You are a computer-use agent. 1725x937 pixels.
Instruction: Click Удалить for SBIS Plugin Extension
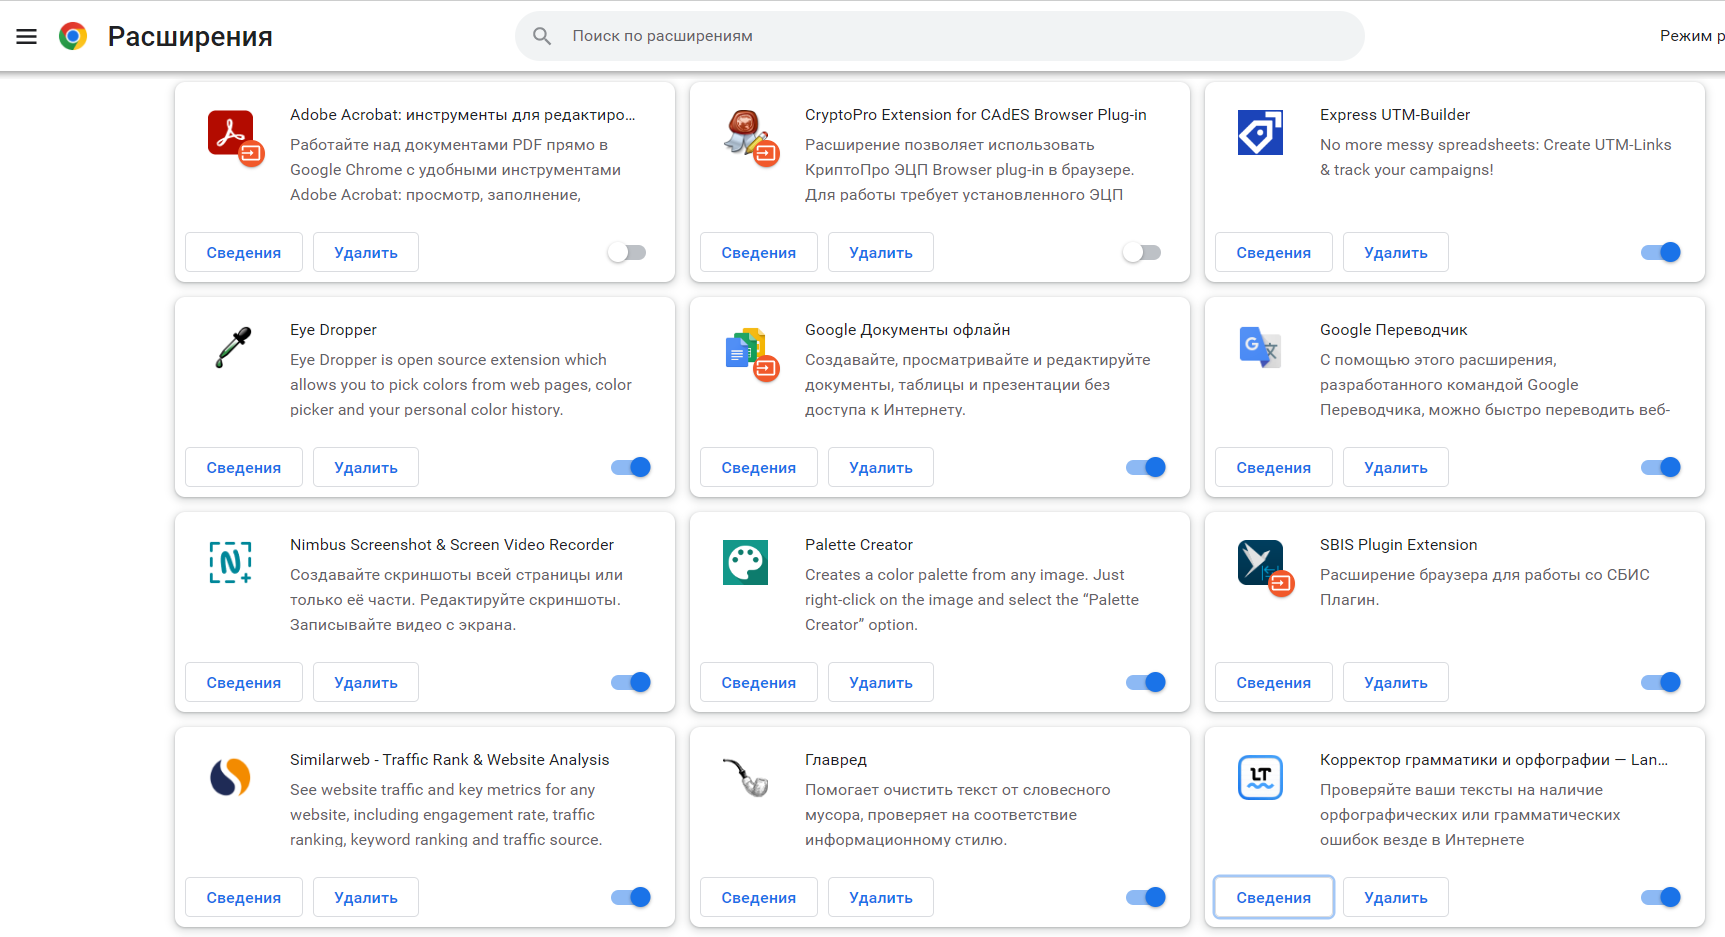point(1396,682)
